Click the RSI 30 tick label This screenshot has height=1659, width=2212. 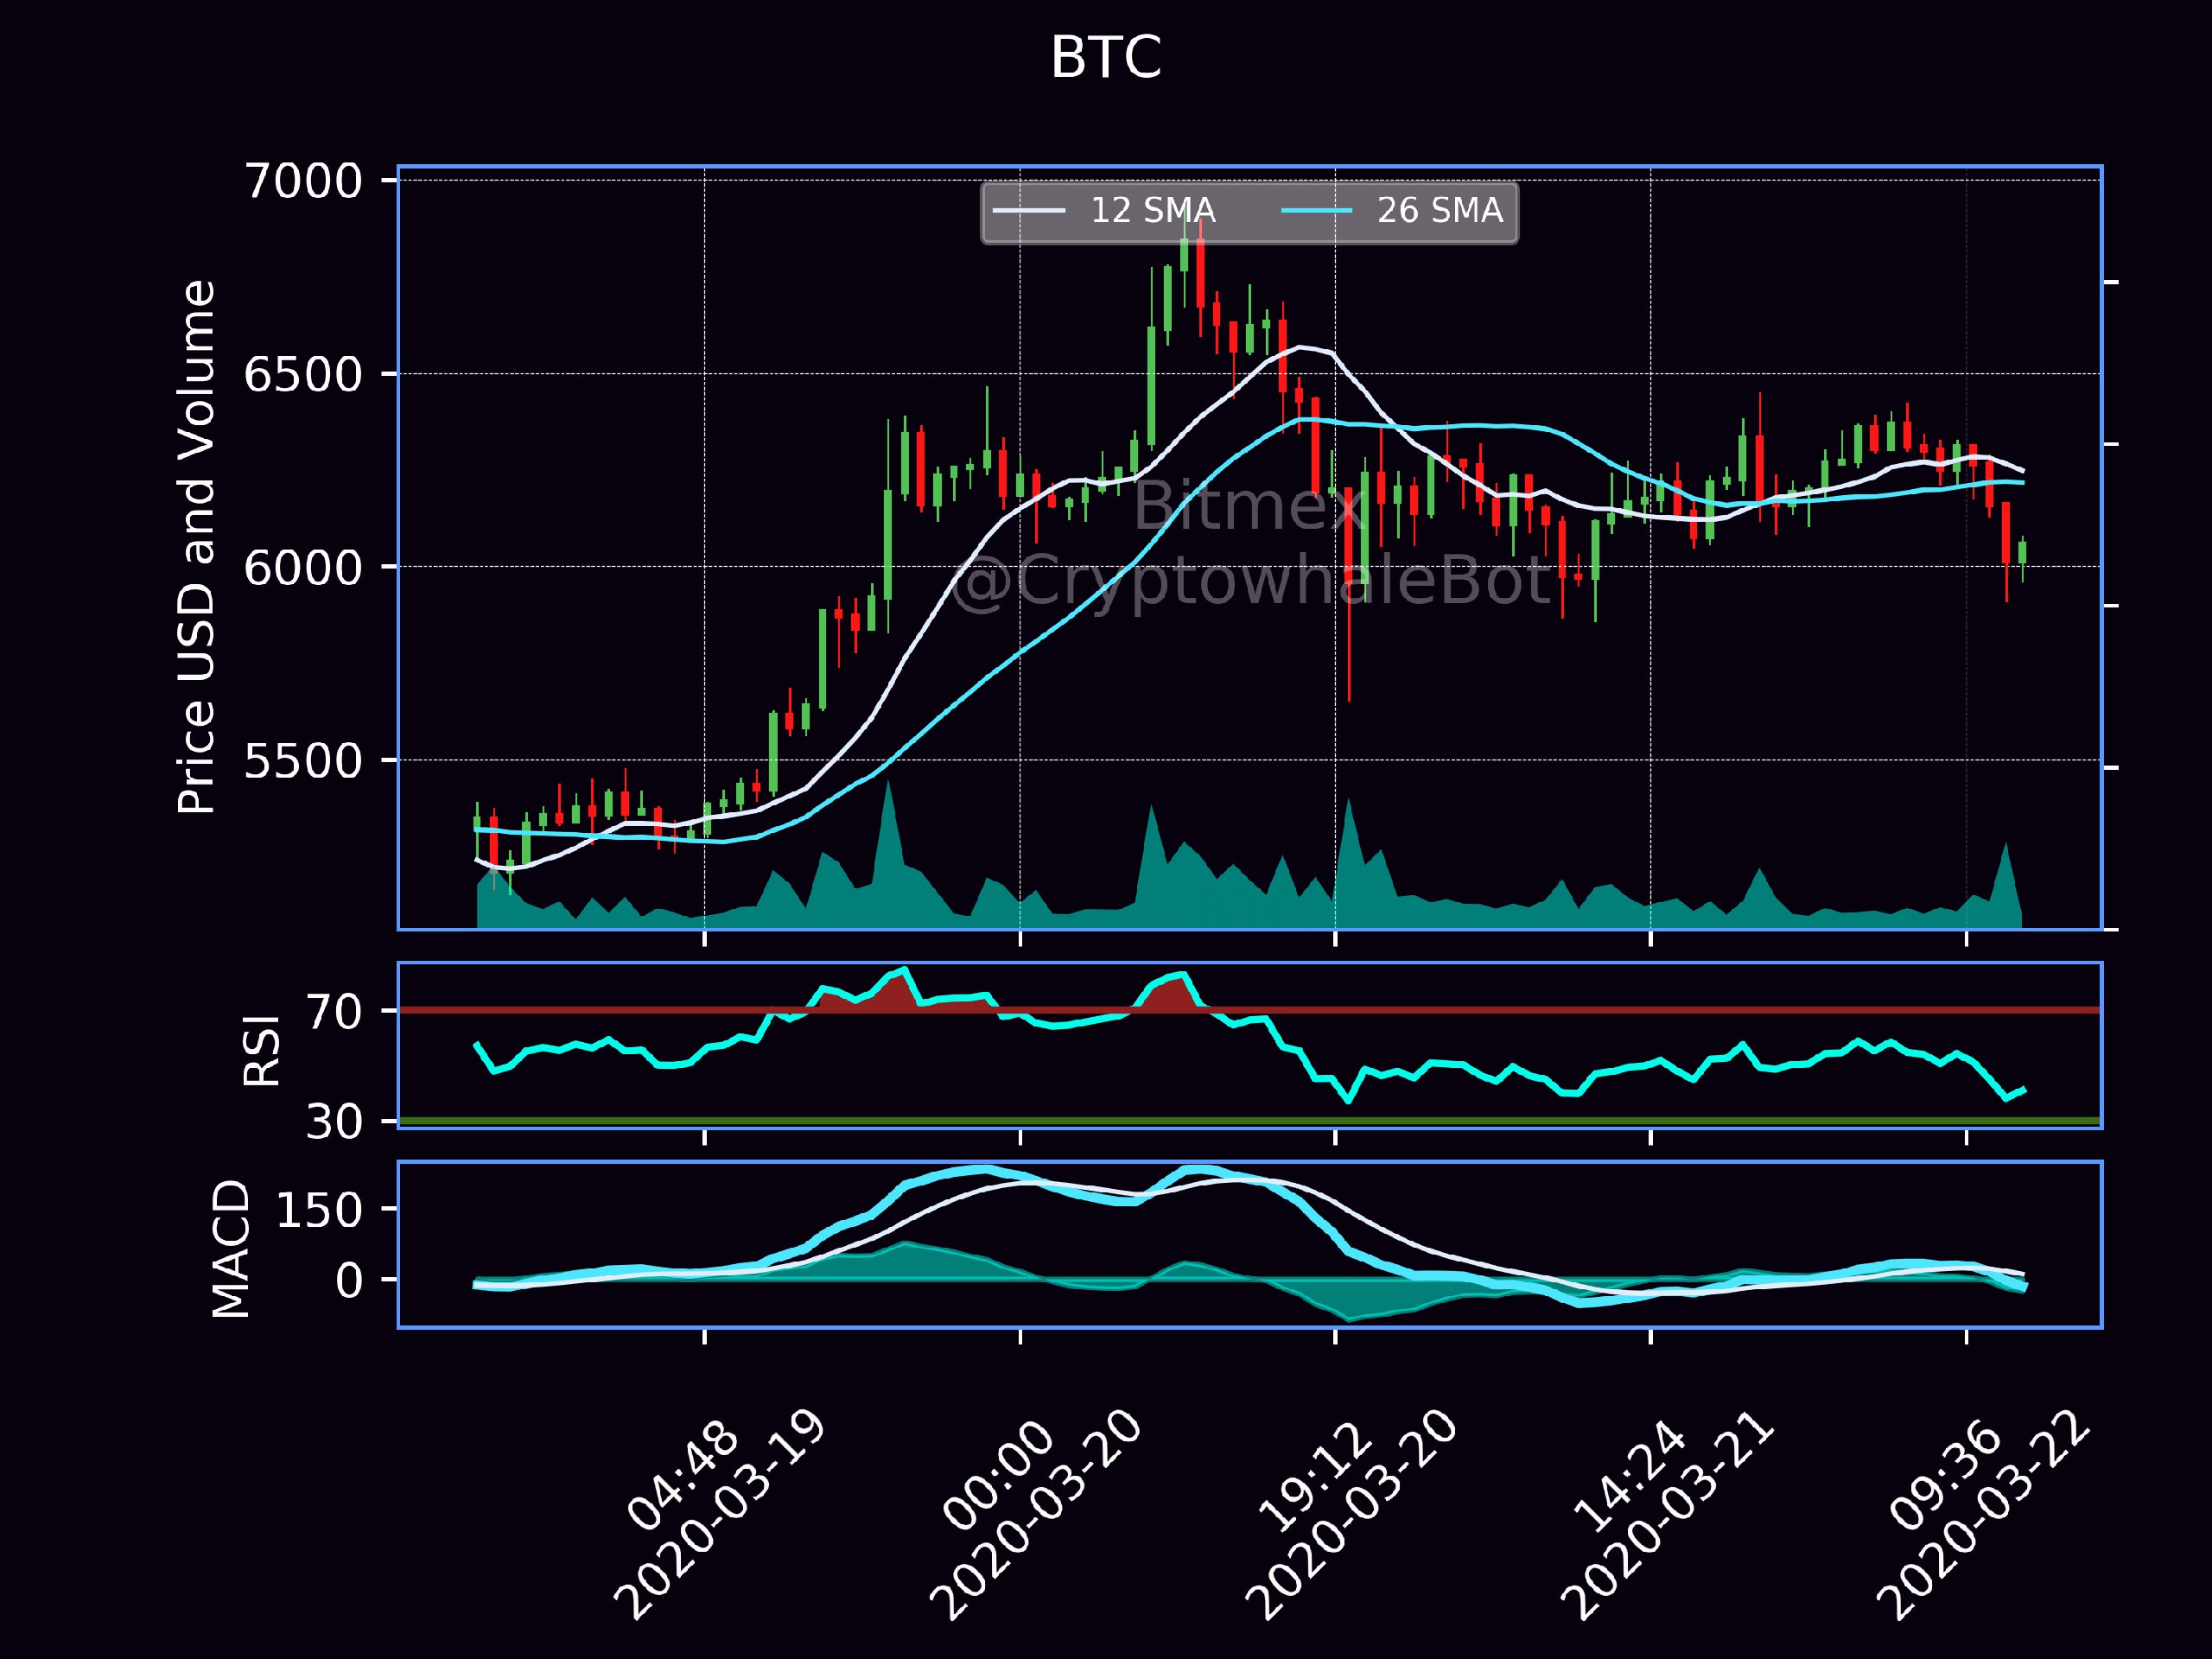click(x=334, y=1122)
